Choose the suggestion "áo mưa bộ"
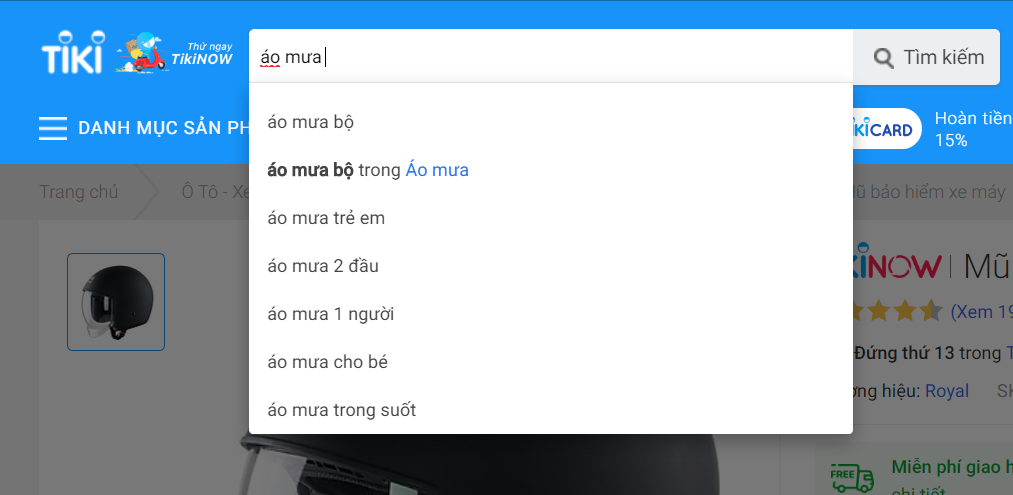 pyautogui.click(x=311, y=122)
